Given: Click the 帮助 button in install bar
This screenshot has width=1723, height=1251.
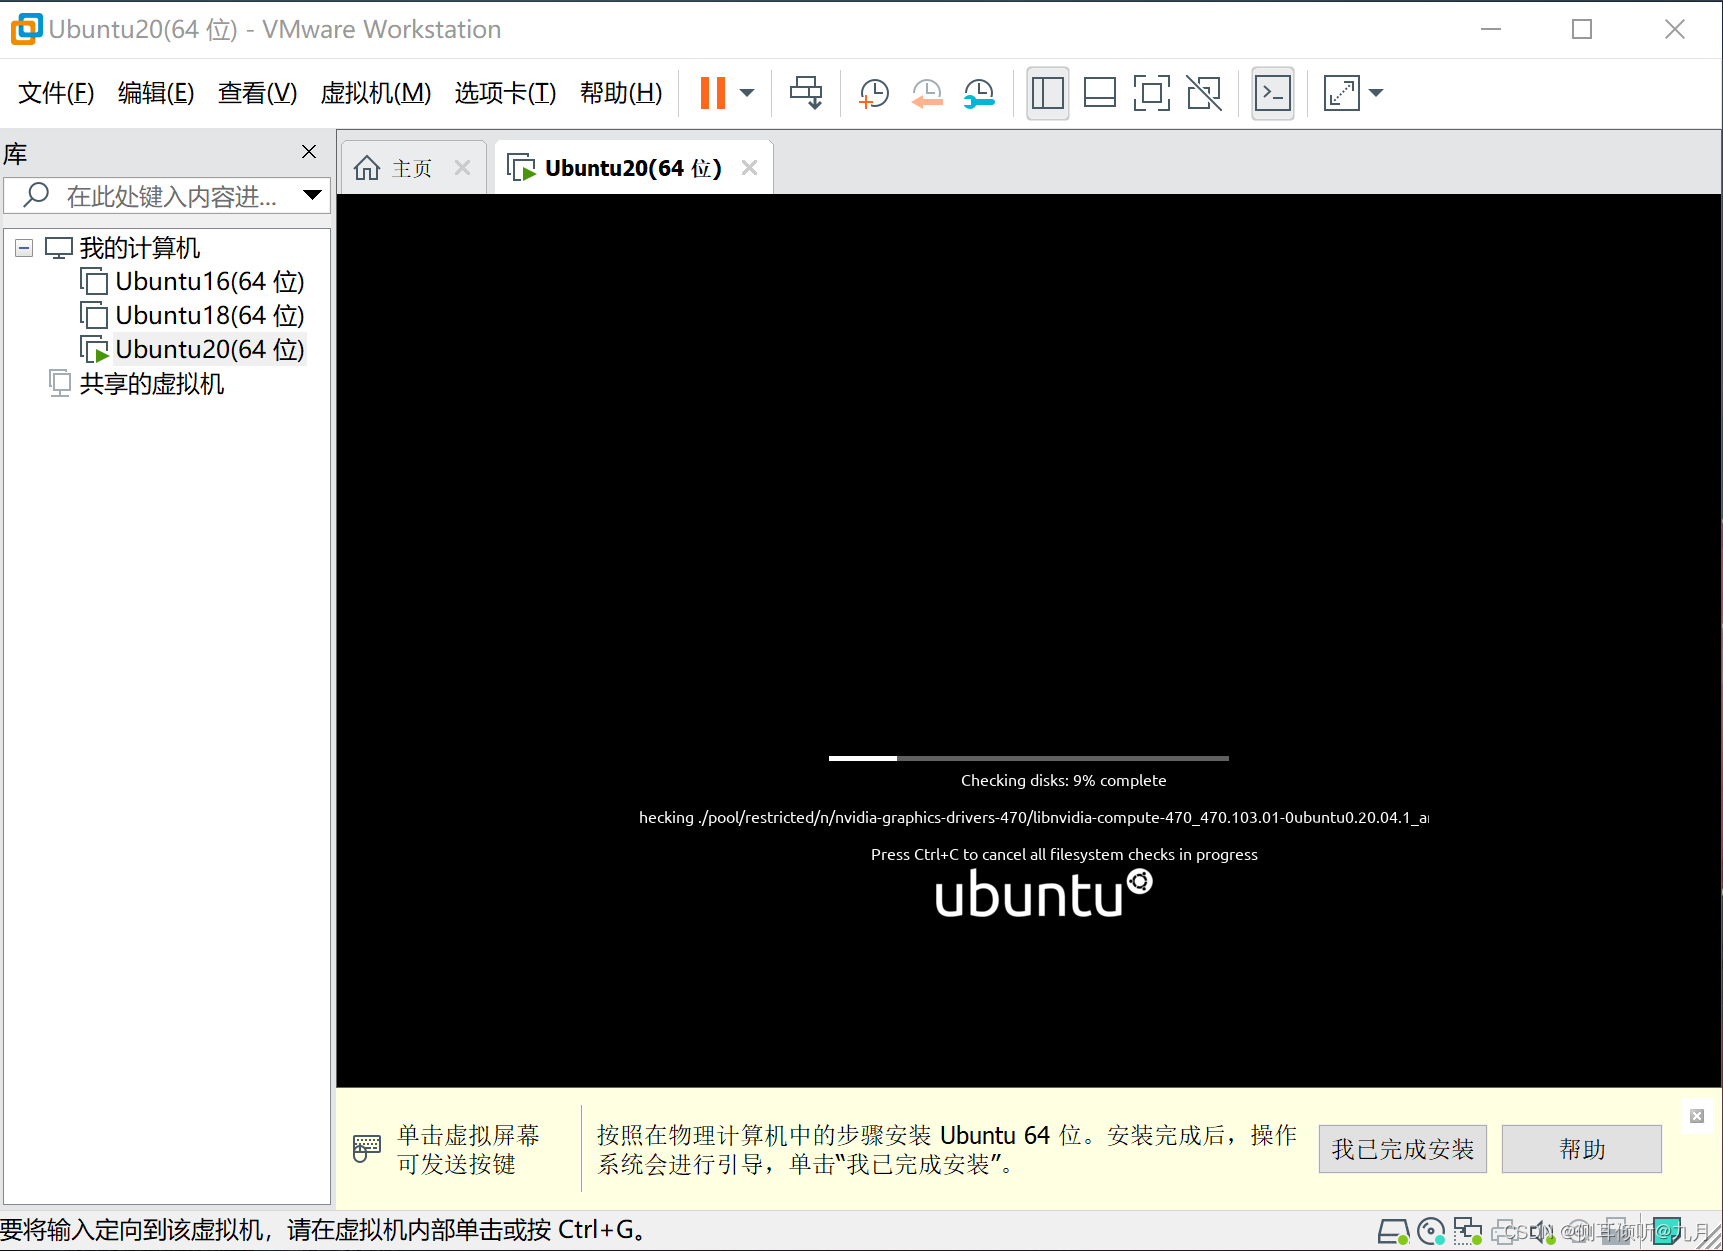Looking at the screenshot, I should [1581, 1149].
